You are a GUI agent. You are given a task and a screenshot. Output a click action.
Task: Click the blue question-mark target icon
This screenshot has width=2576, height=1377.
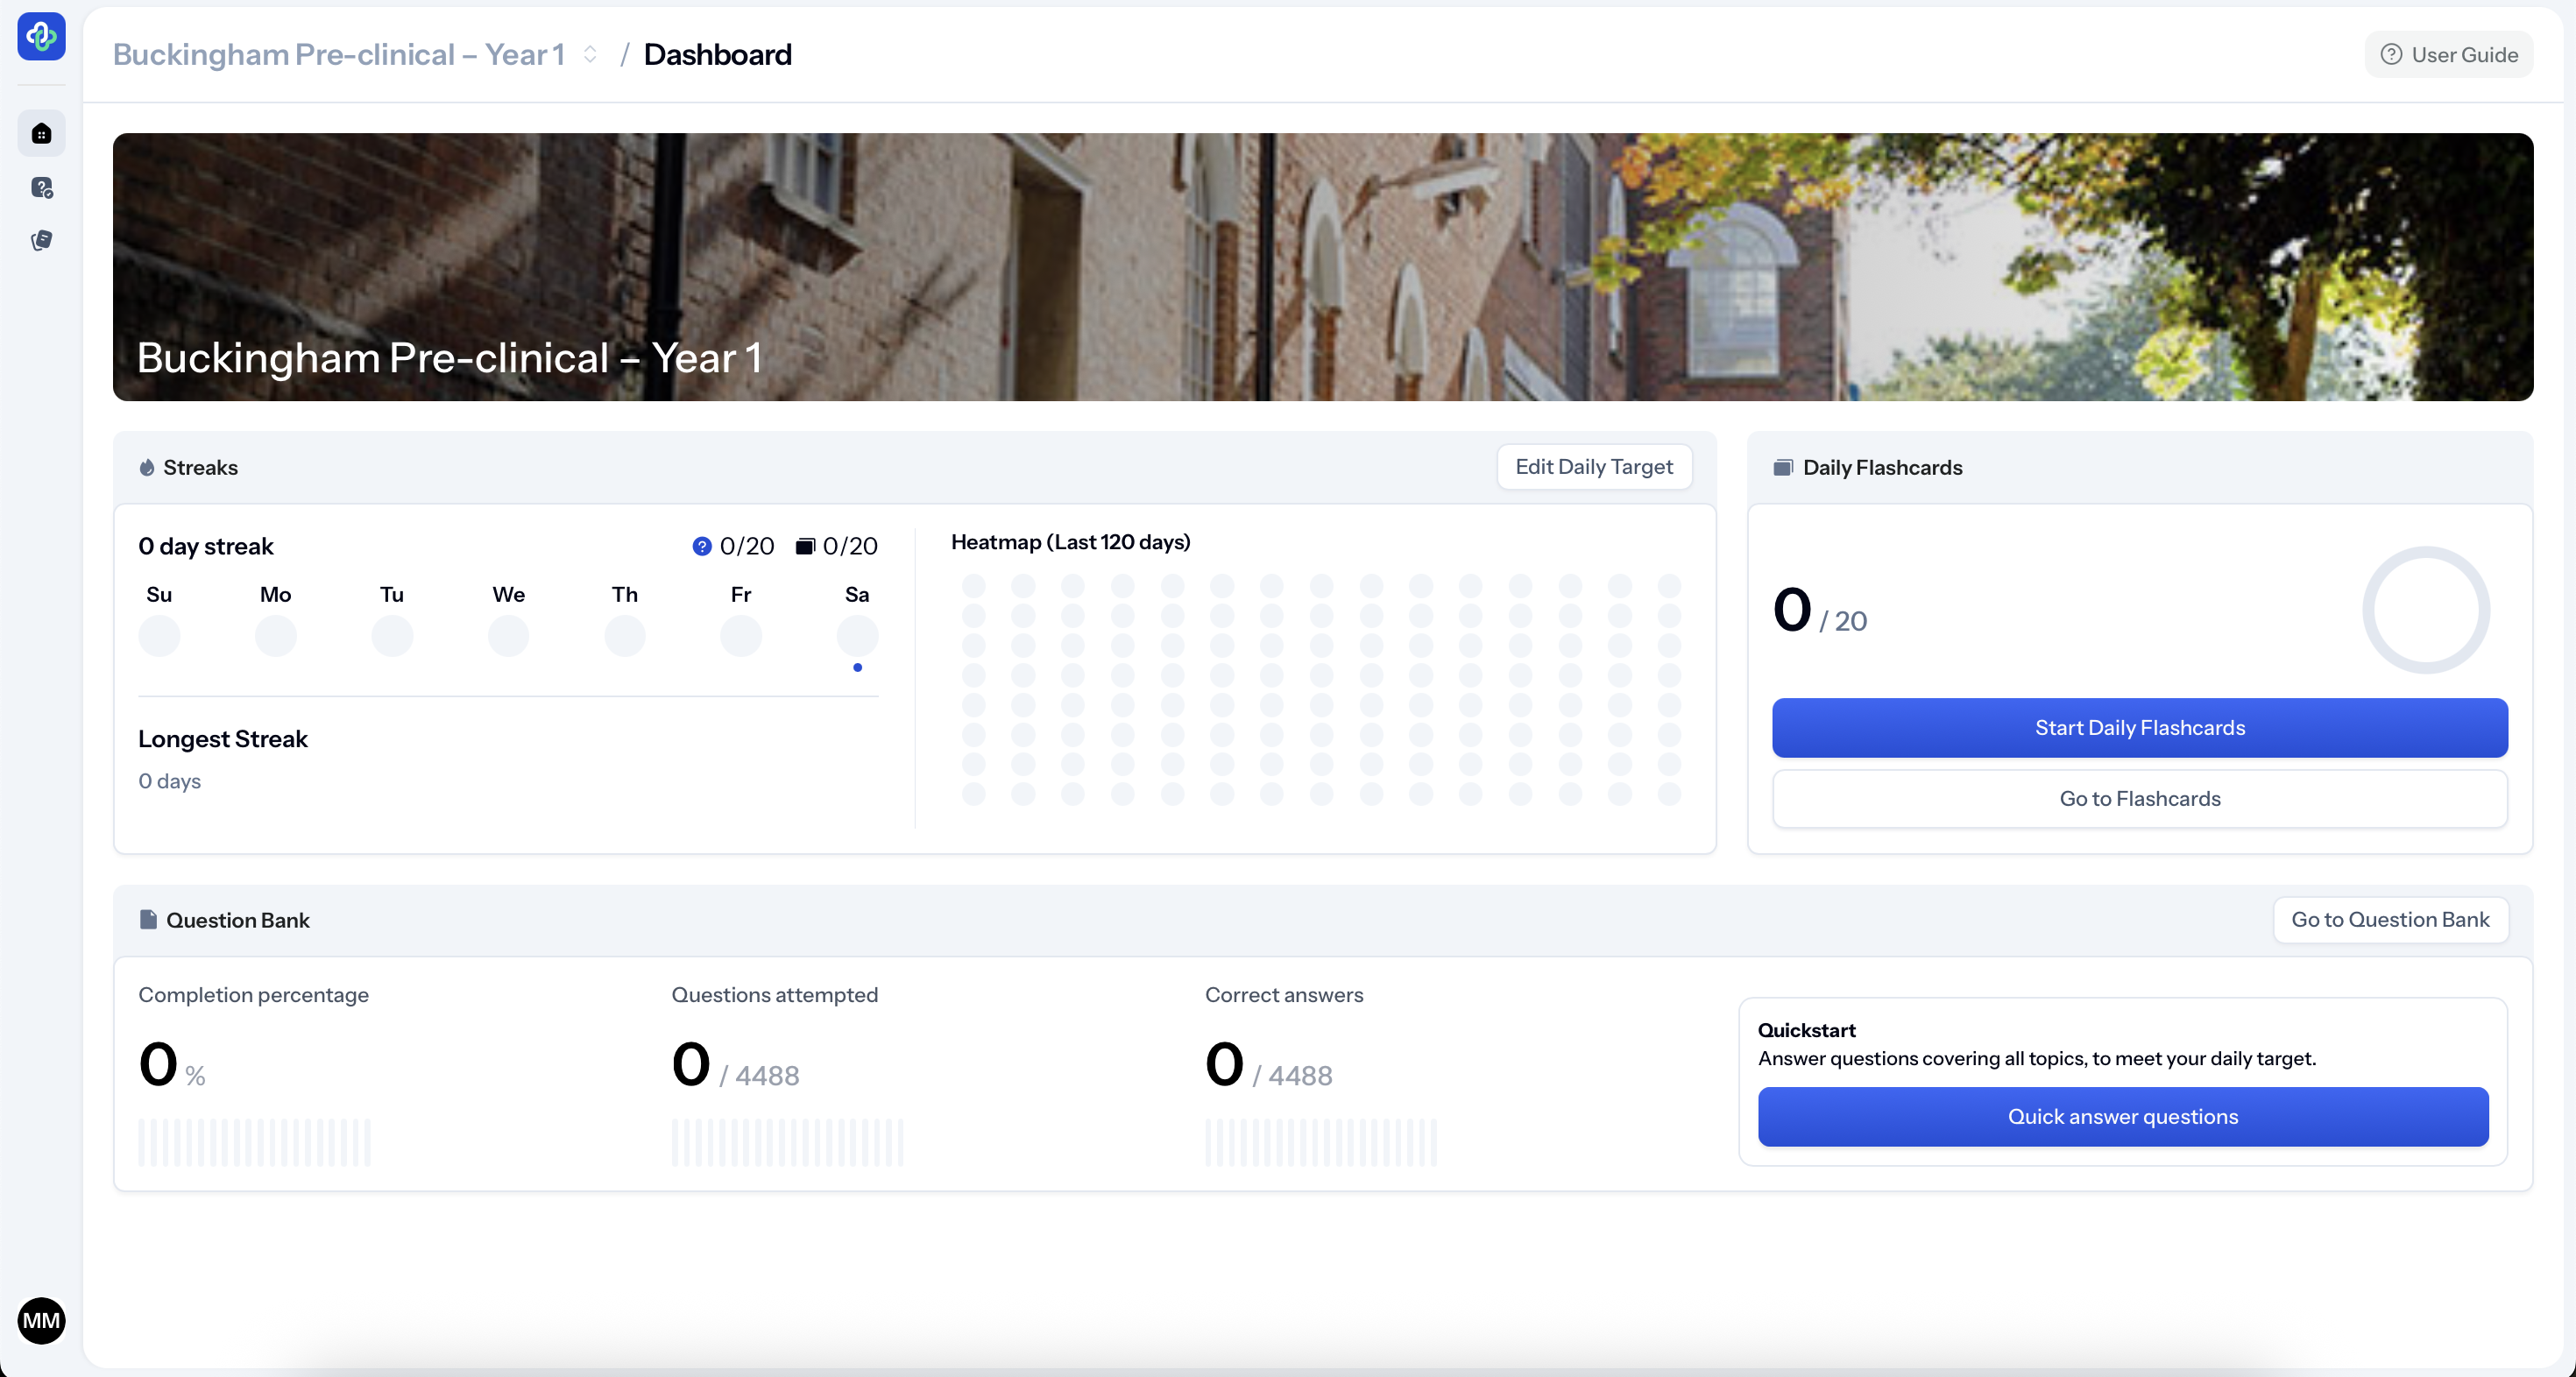(x=702, y=546)
